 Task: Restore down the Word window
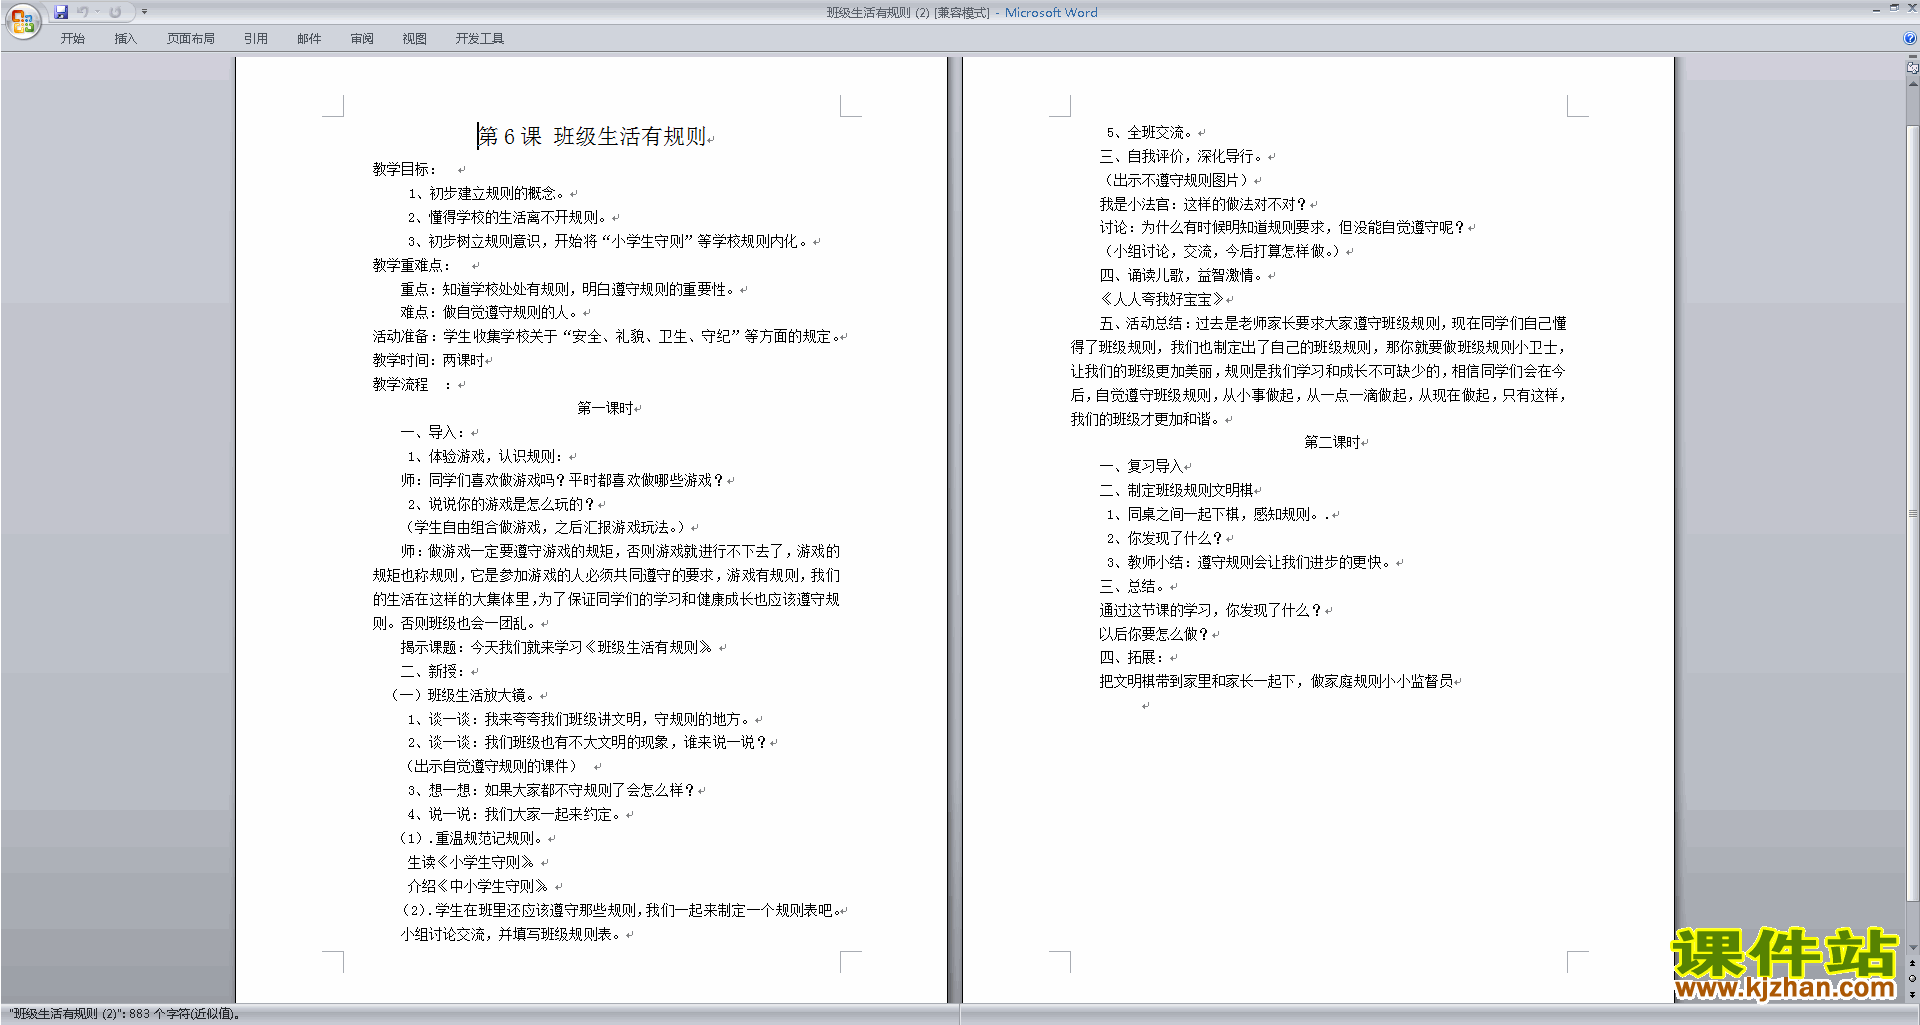pos(1894,9)
